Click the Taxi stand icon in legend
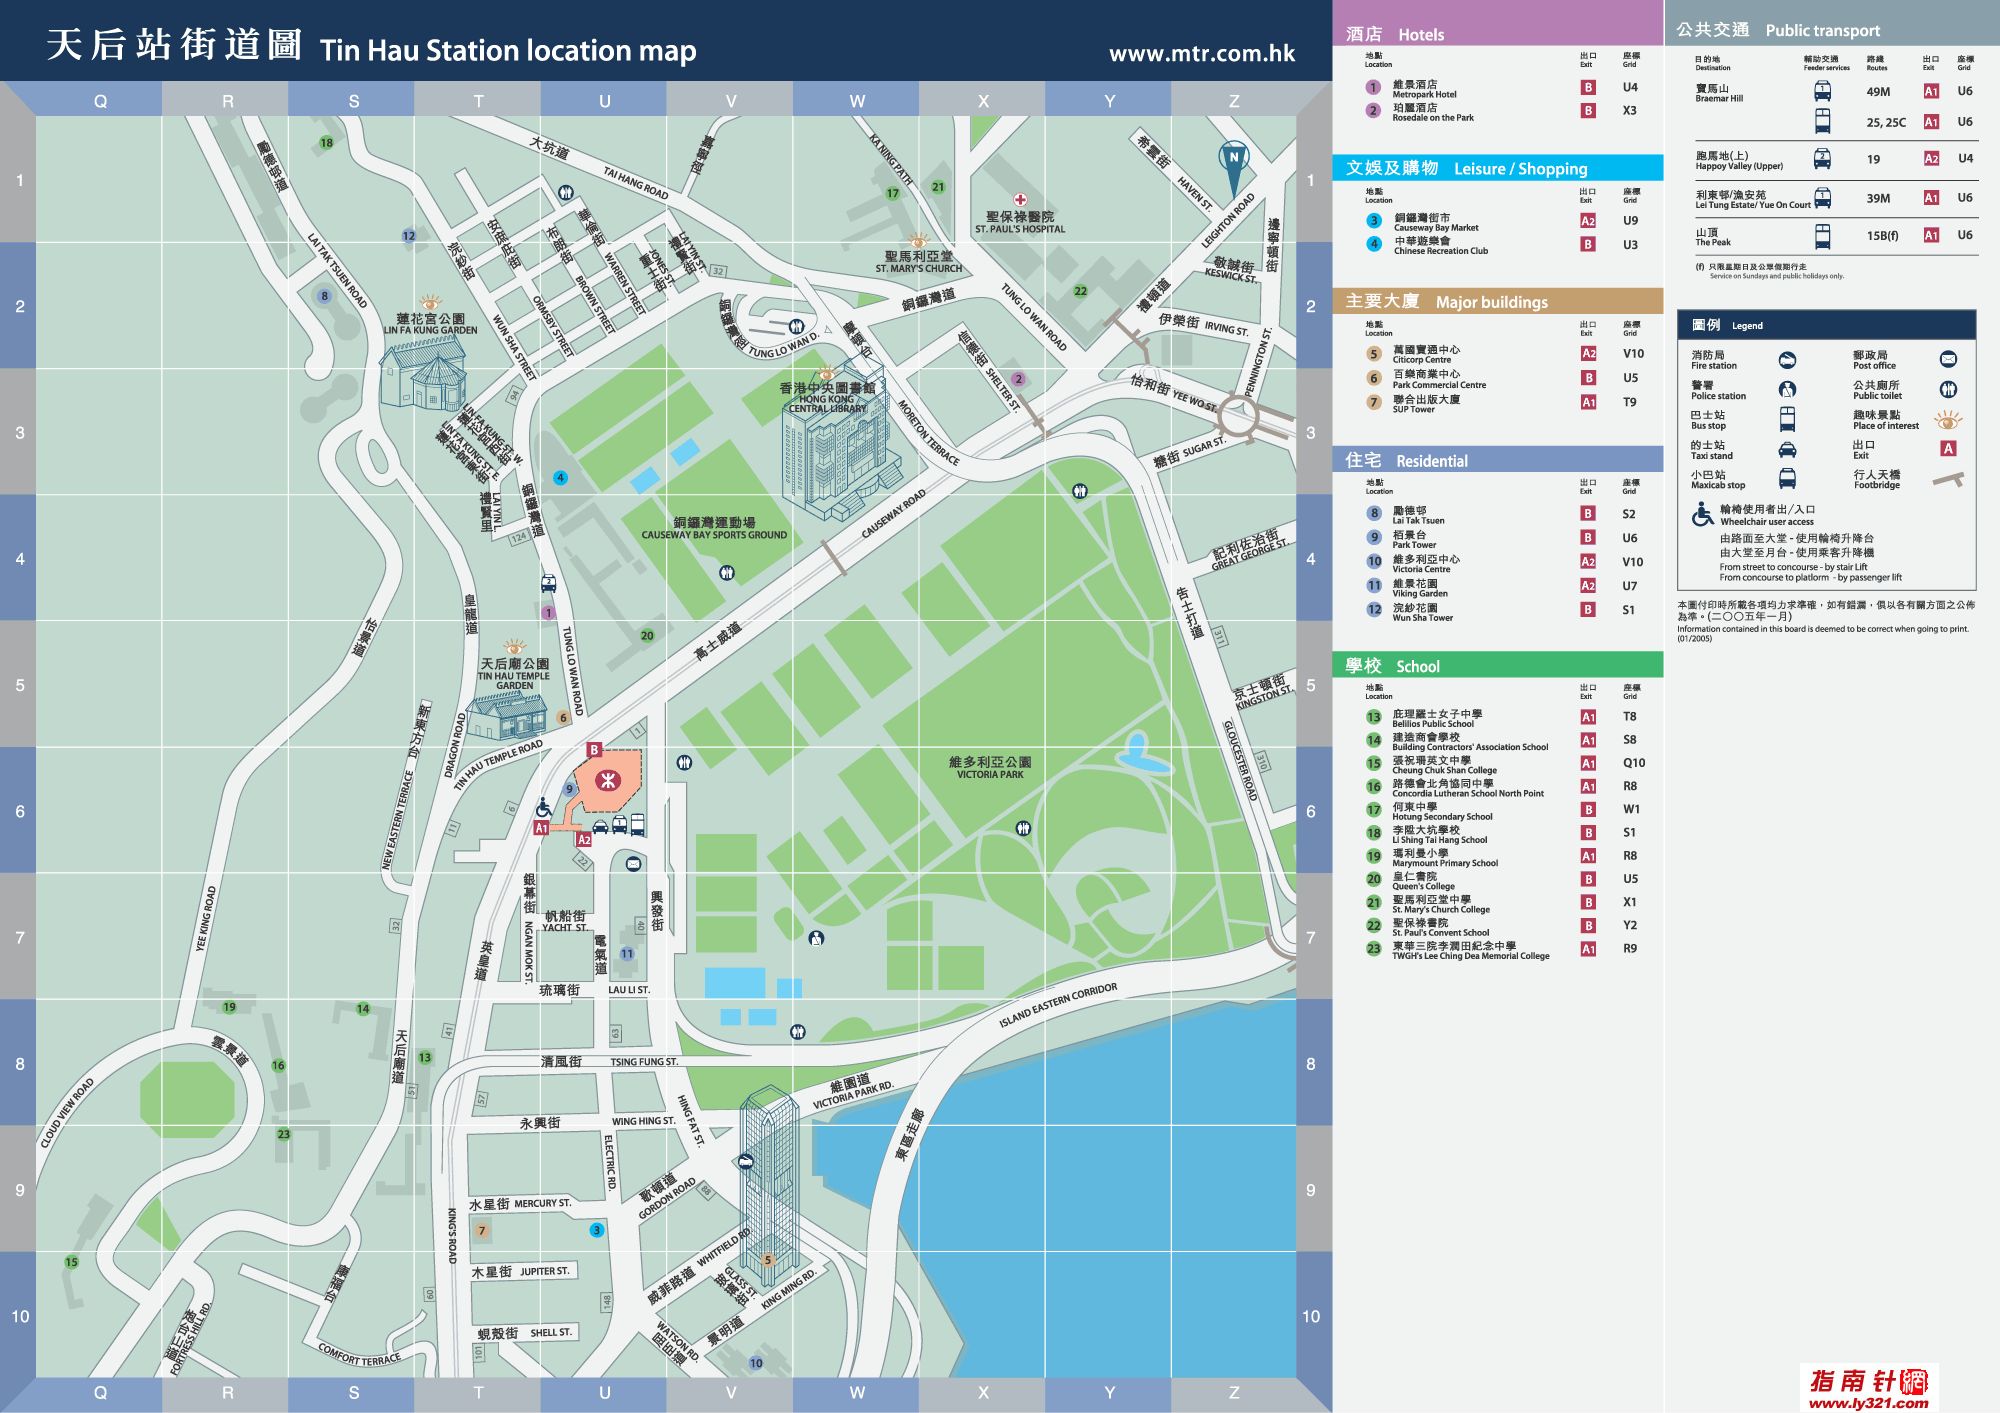The image size is (2000, 1413). point(1787,450)
